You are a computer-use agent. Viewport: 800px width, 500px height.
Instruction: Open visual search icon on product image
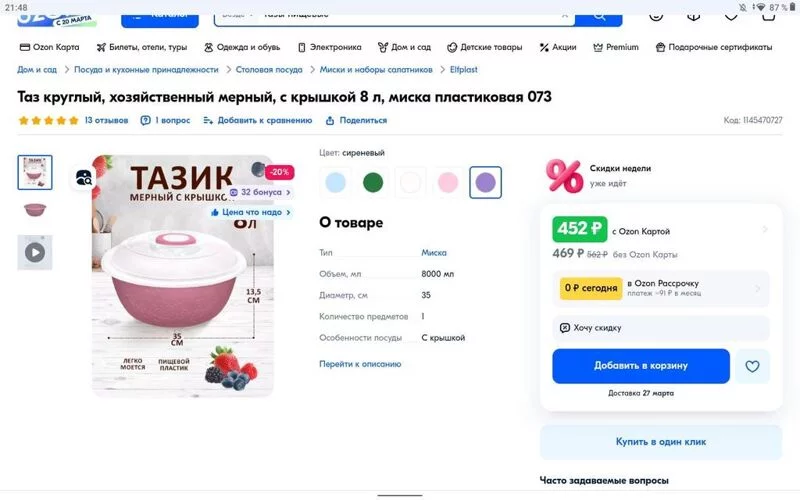(84, 178)
